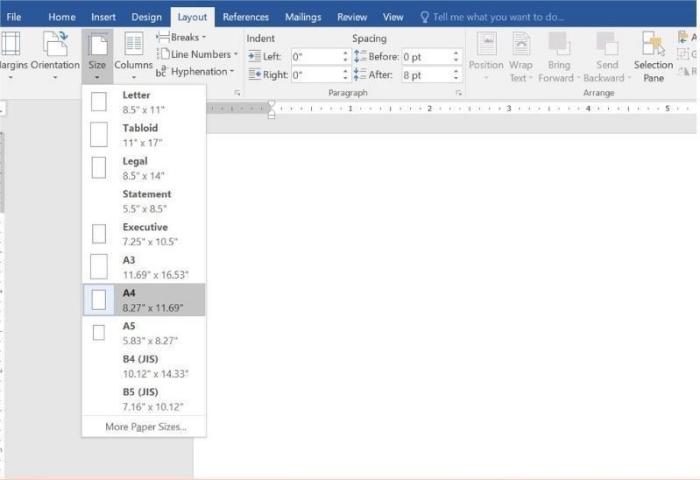Switch to the Design tab
The width and height of the screenshot is (700, 480).
(146, 17)
